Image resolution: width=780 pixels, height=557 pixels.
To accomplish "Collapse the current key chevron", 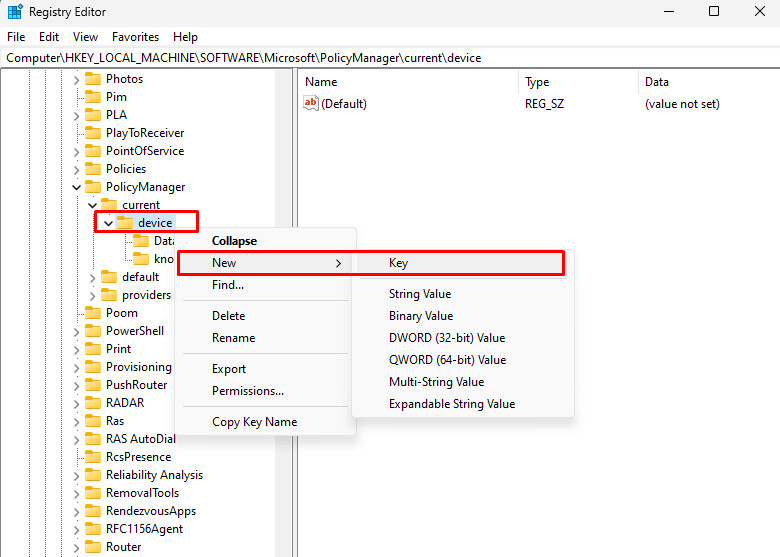I will point(93,205).
